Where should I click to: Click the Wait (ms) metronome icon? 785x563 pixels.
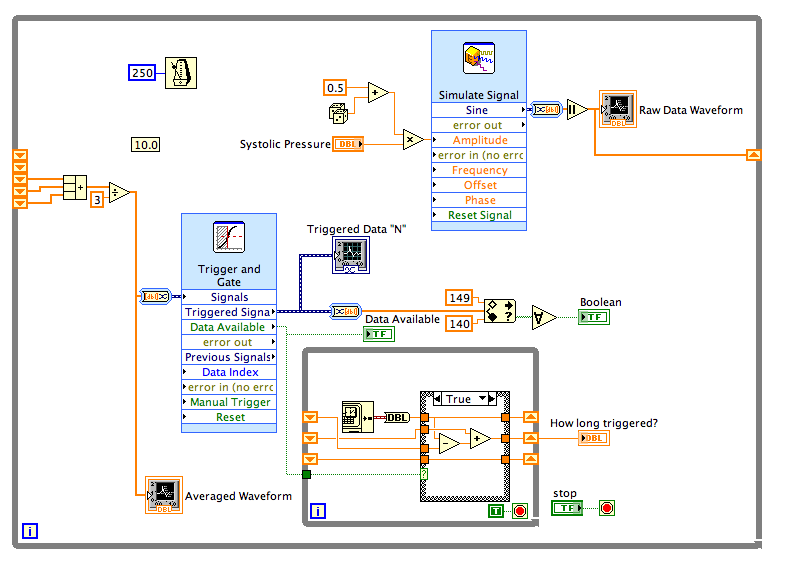click(x=181, y=73)
